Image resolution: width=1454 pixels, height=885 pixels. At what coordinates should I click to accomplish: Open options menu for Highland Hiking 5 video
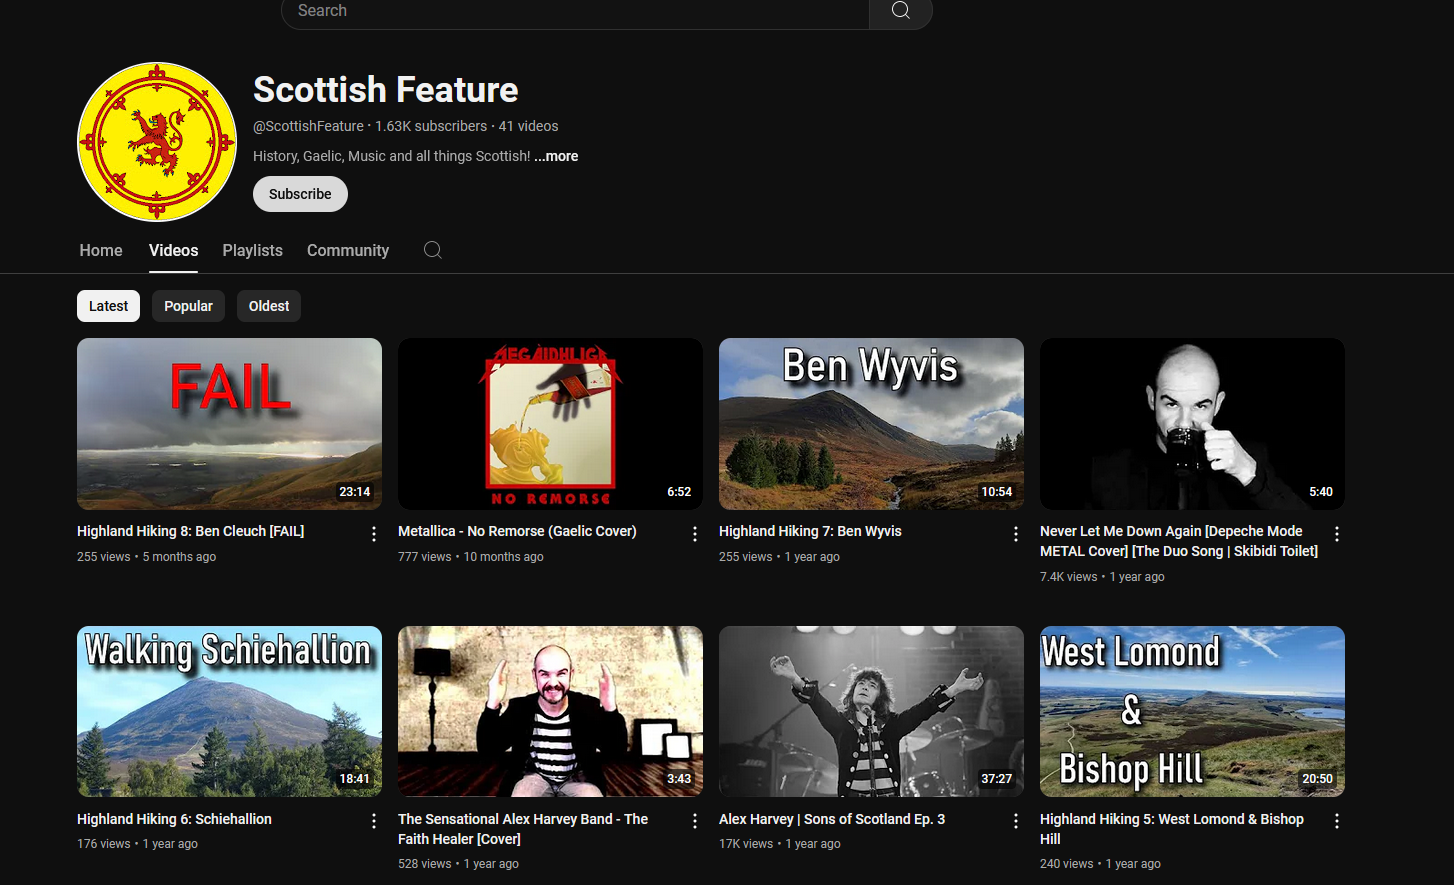(1337, 821)
